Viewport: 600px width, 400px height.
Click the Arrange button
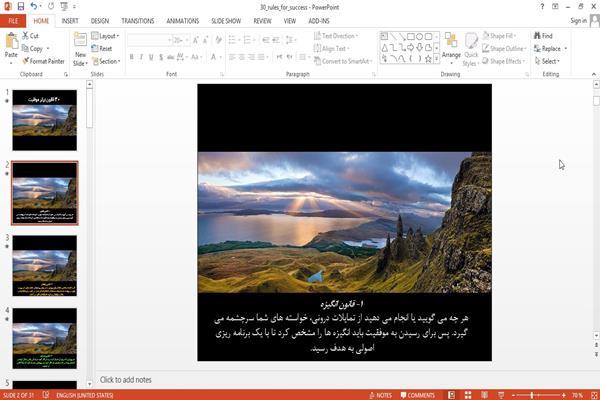(x=451, y=48)
